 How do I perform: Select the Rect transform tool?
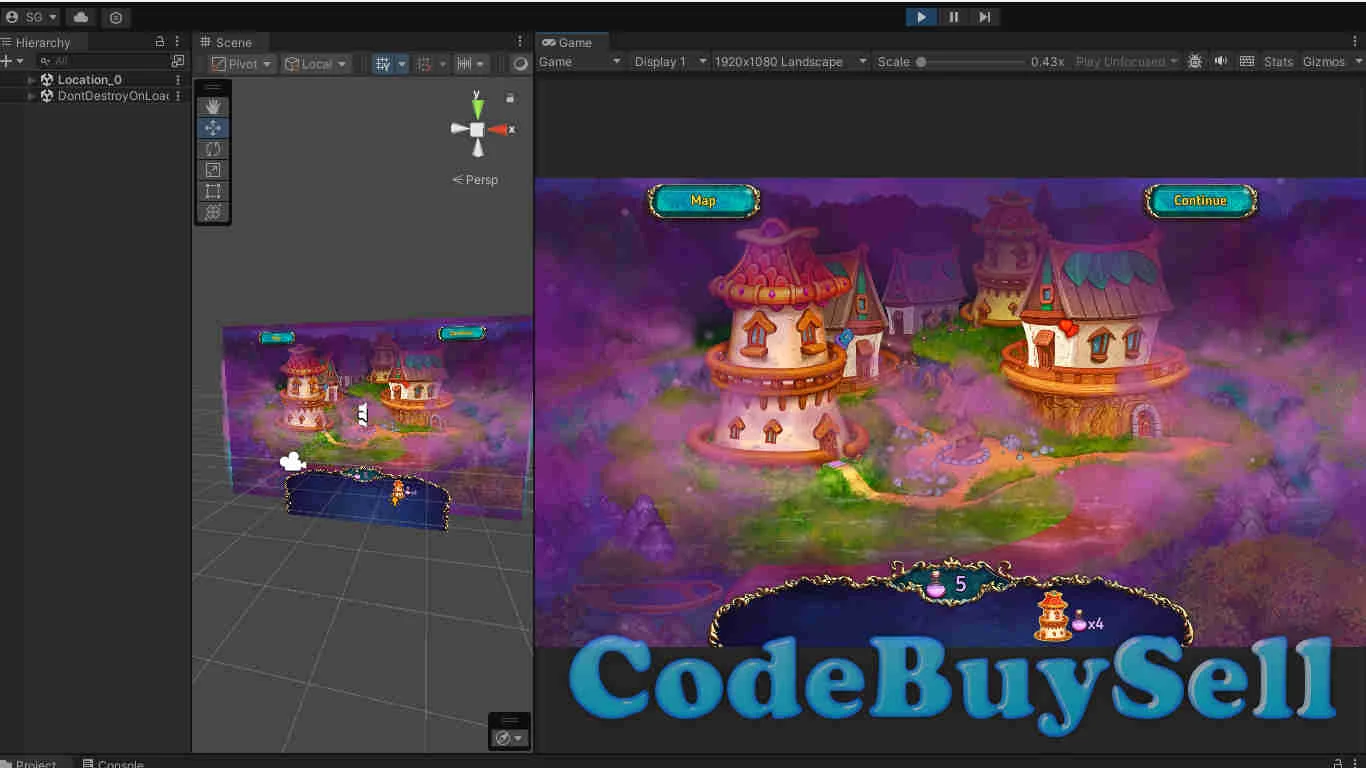pyautogui.click(x=212, y=191)
